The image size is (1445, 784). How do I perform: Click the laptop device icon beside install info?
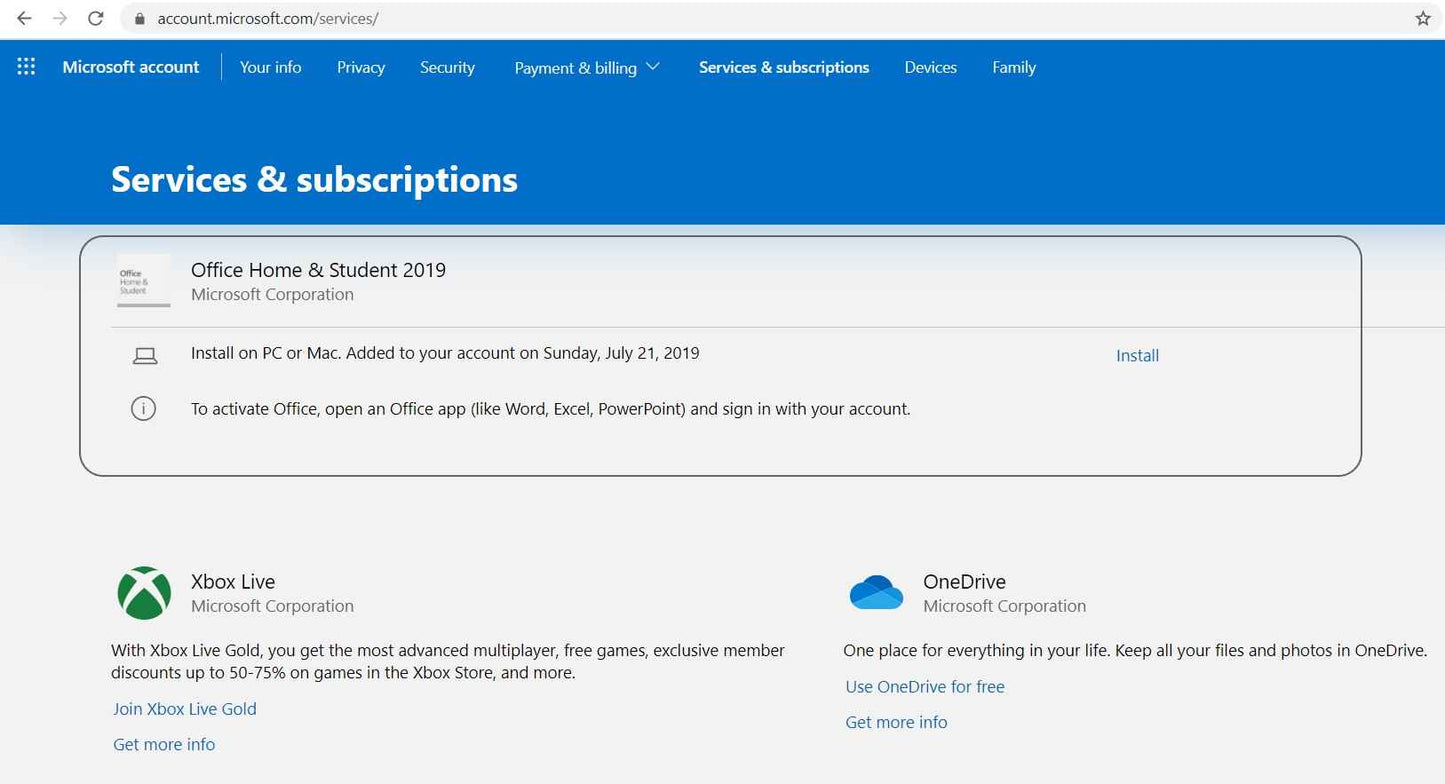144,354
